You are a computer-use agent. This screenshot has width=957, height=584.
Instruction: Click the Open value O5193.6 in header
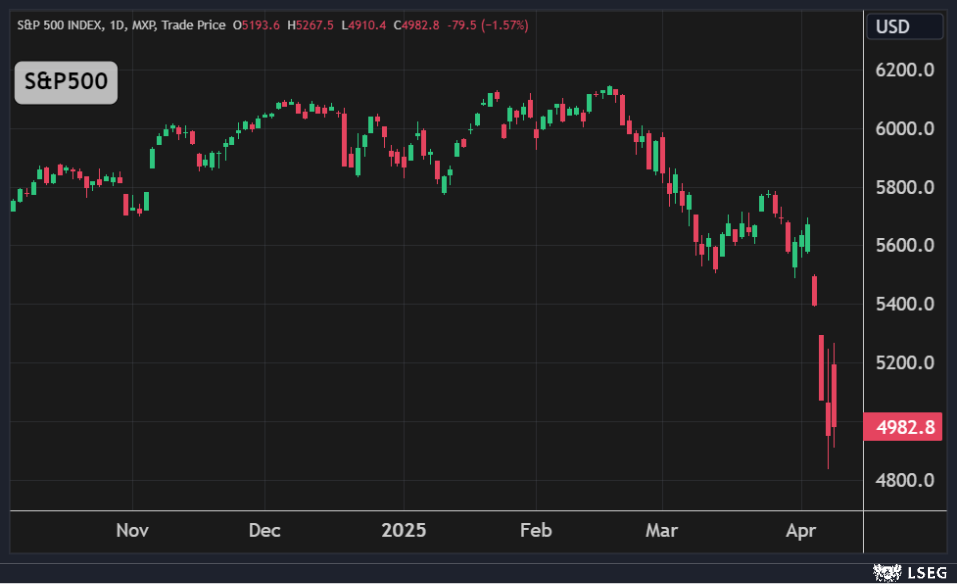tap(257, 25)
